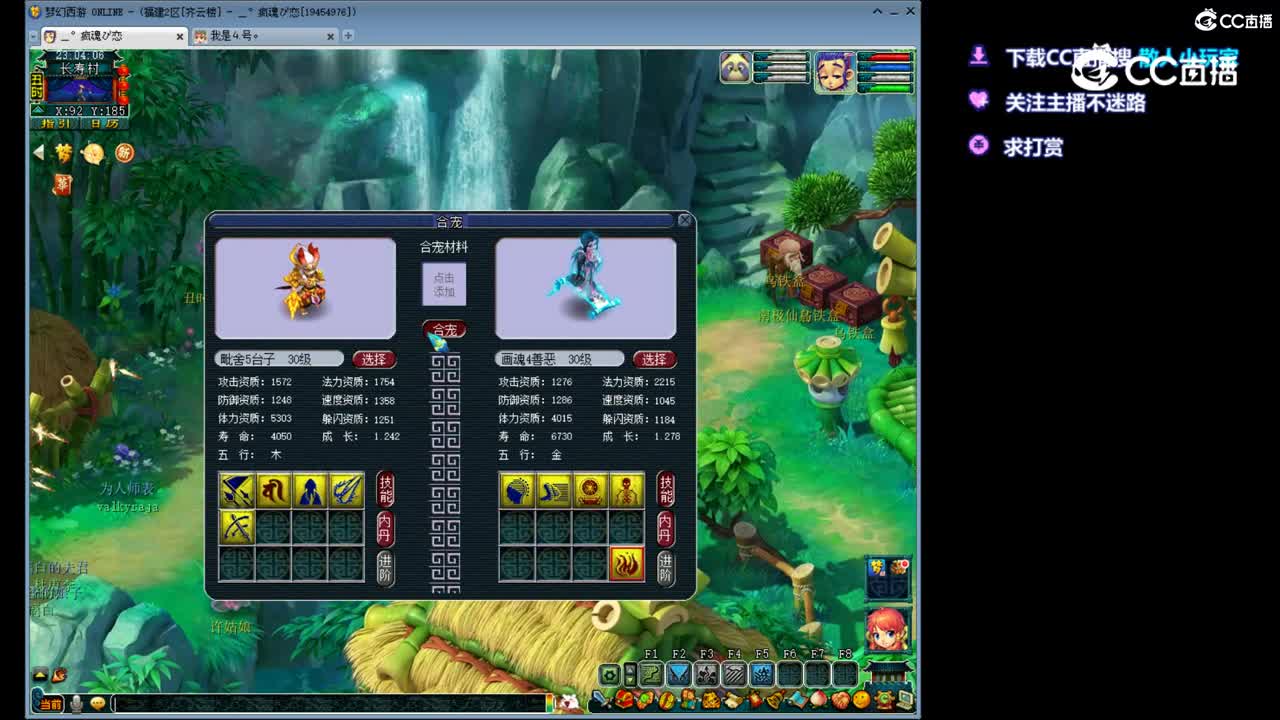
Task: Trigger the F4 striped skill slot
Action: [x=734, y=674]
